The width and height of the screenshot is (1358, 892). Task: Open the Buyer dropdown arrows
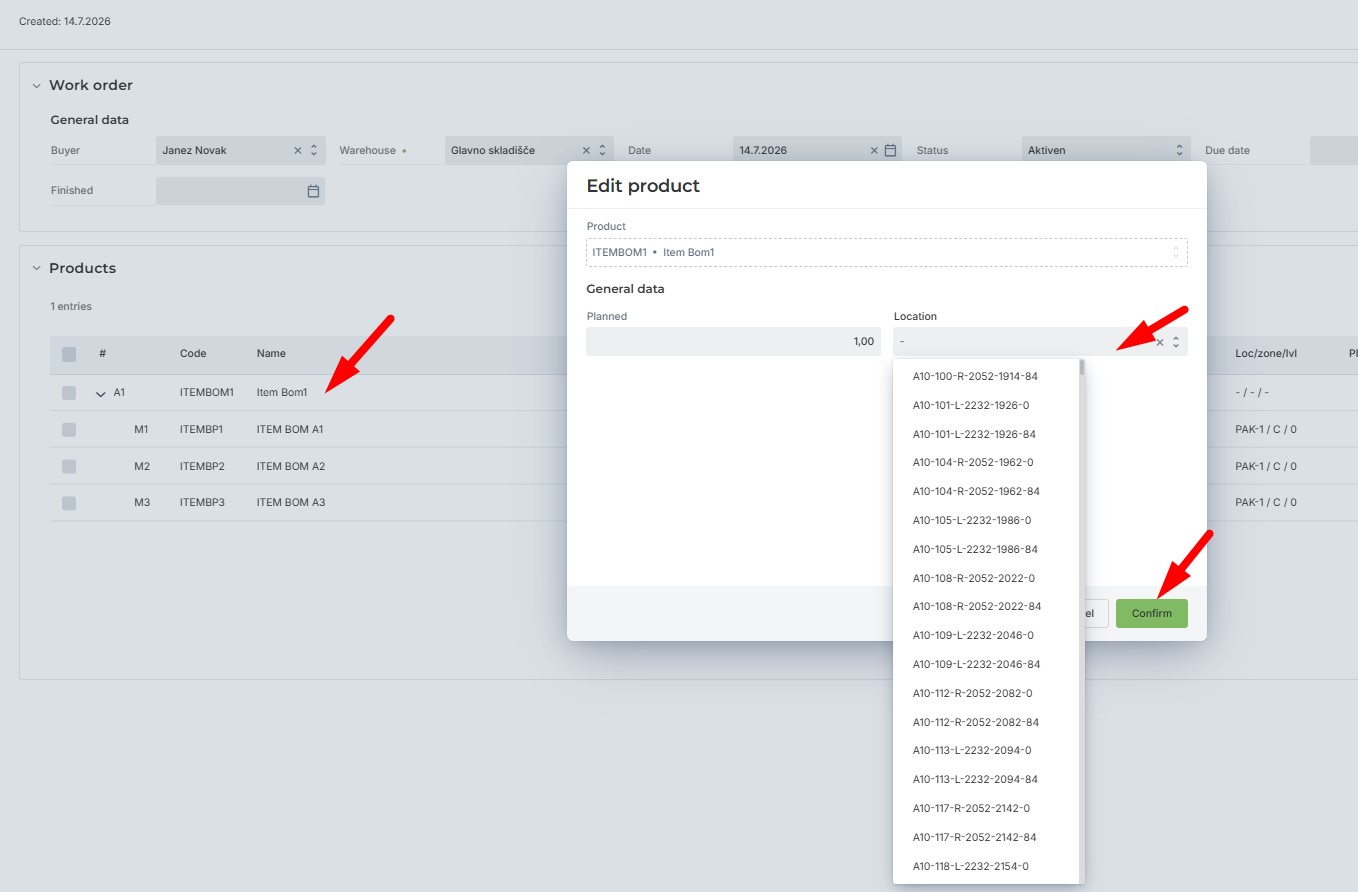313,150
